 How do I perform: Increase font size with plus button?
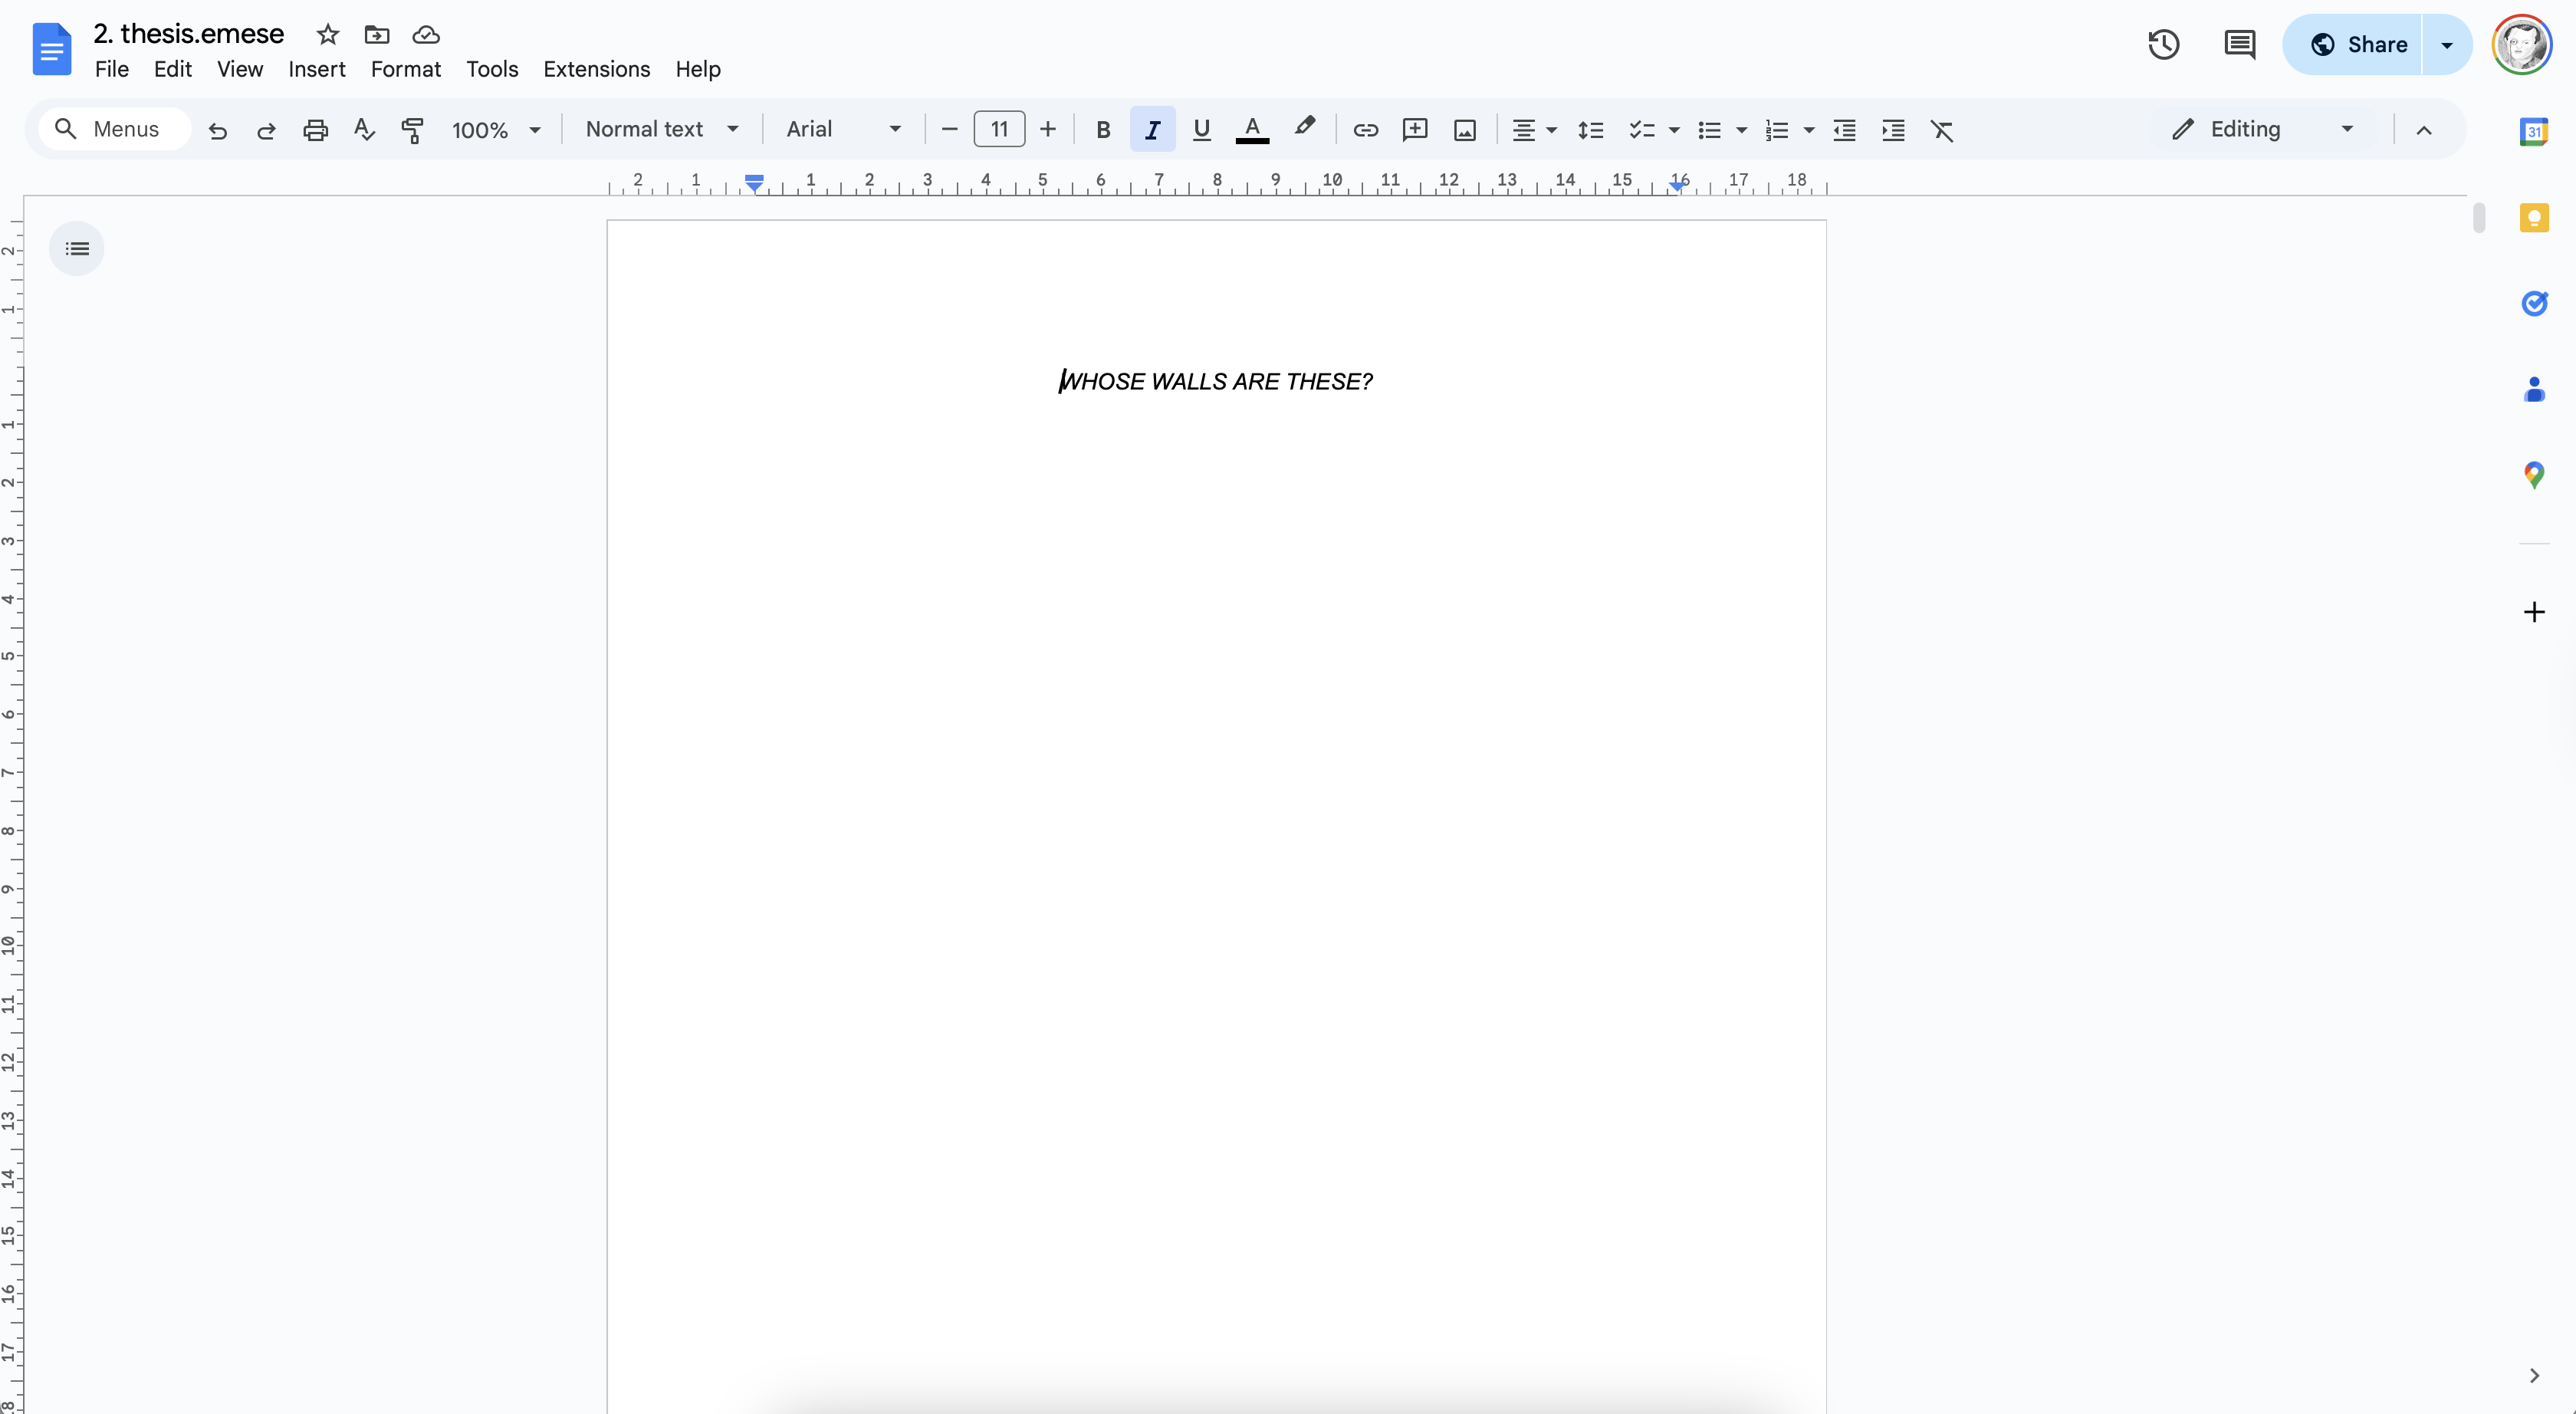1047,130
